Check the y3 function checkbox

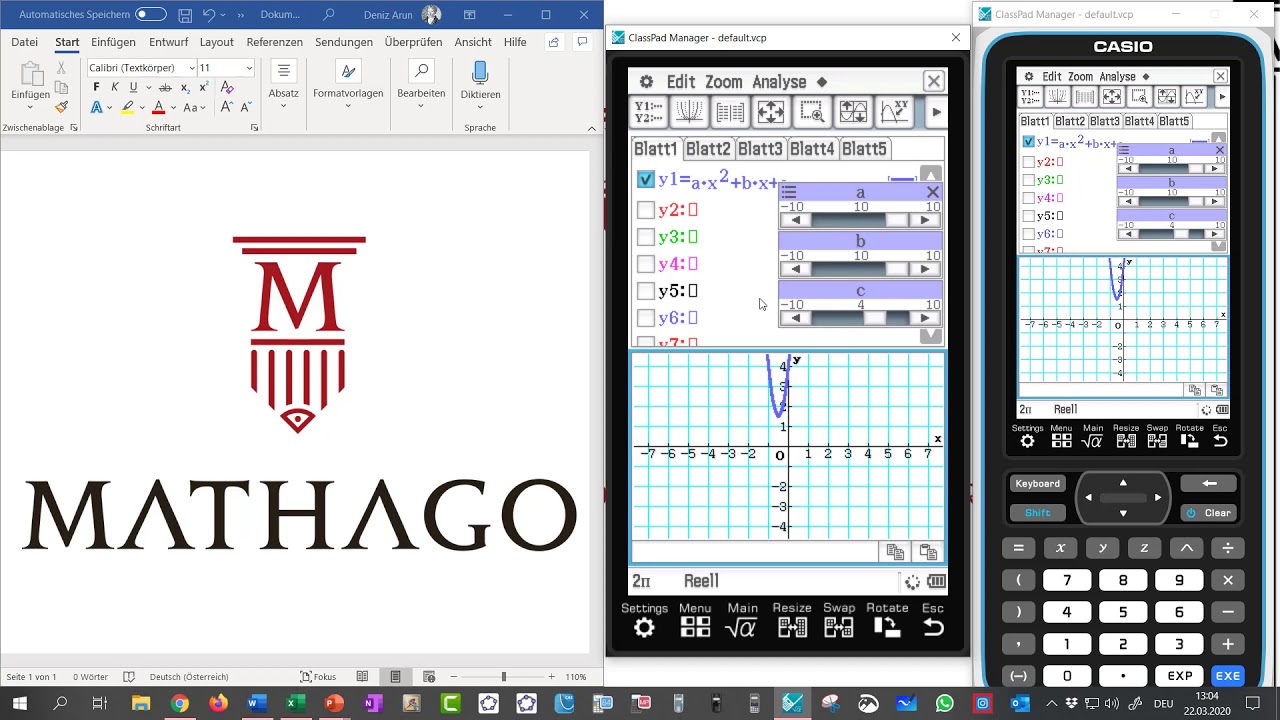tap(646, 237)
